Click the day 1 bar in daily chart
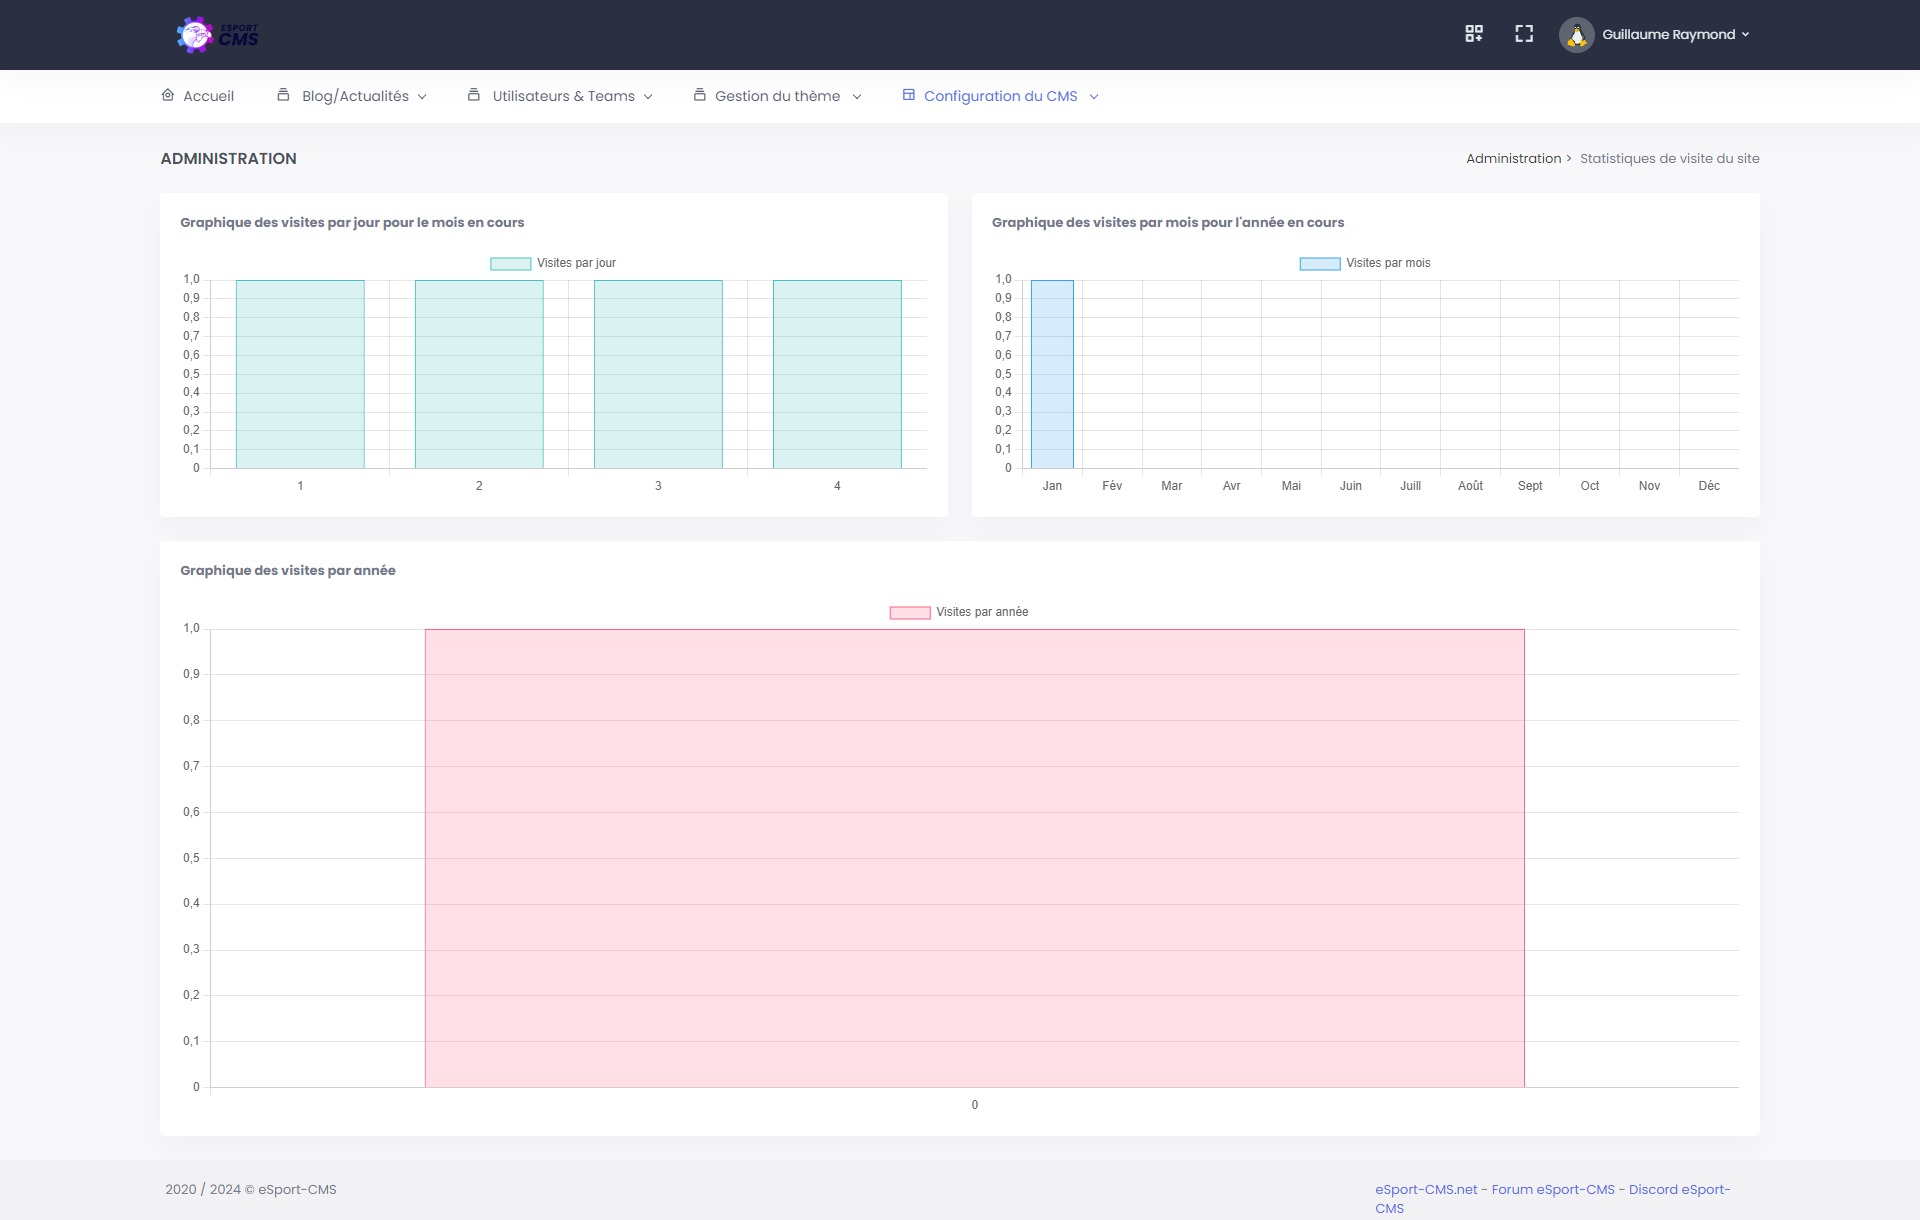1920x1220 pixels. [x=300, y=374]
